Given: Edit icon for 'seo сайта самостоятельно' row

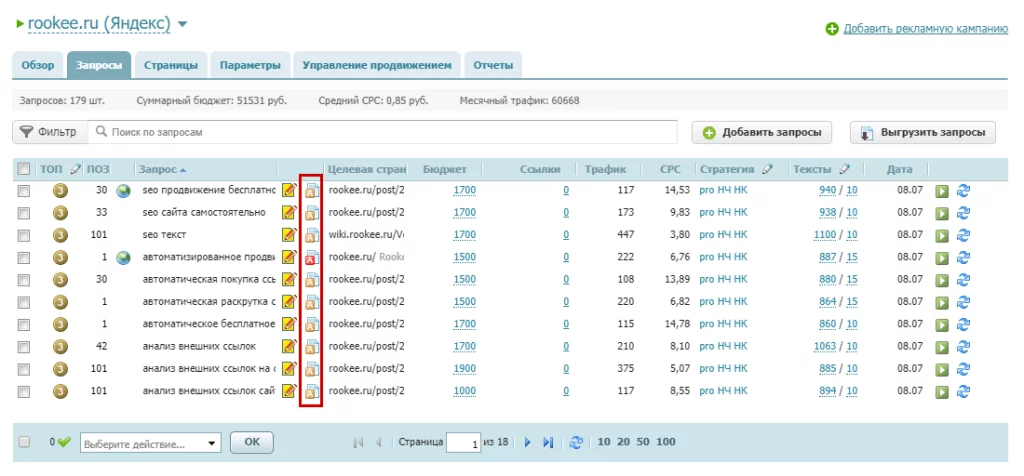Looking at the screenshot, I should pyautogui.click(x=289, y=213).
